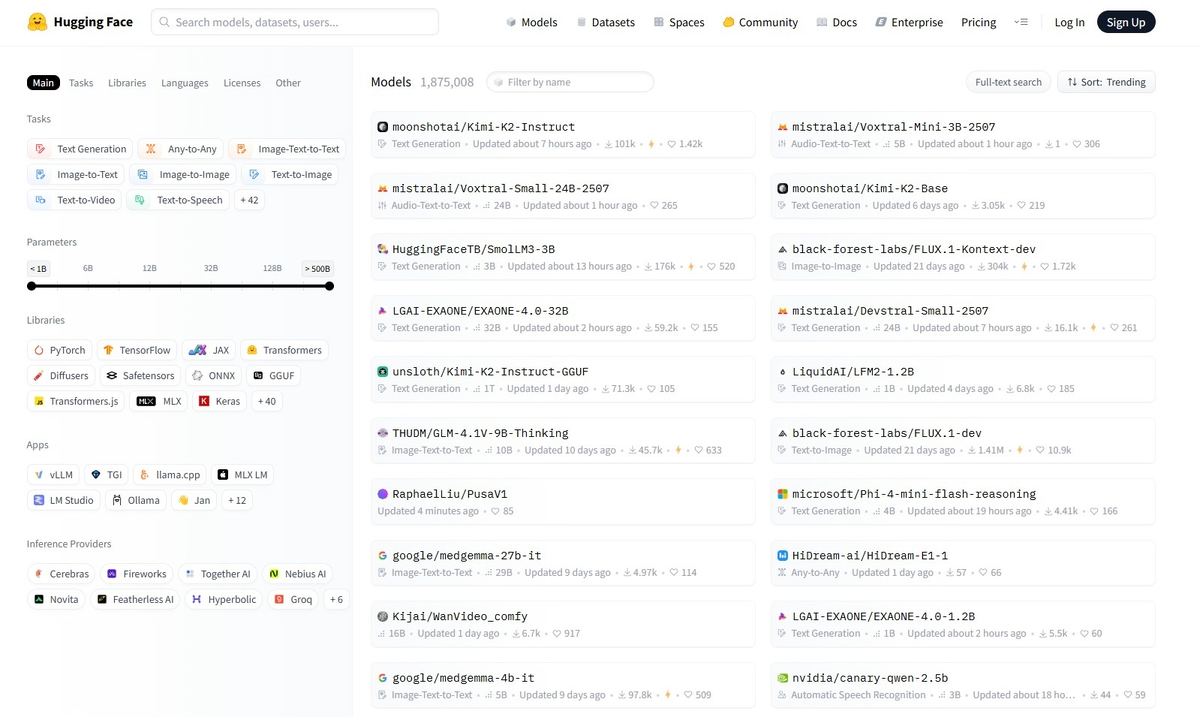
Task: Select the Transformers library chip
Action: (284, 350)
